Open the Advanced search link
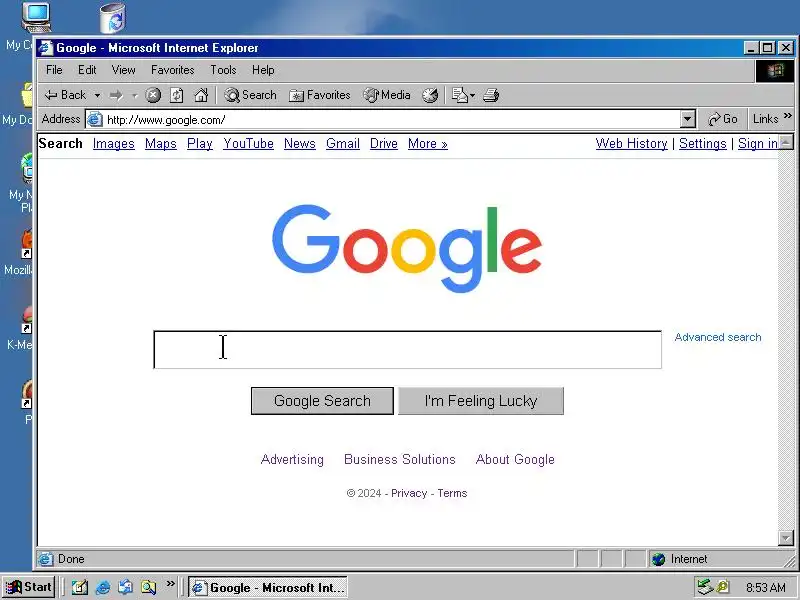 click(718, 337)
